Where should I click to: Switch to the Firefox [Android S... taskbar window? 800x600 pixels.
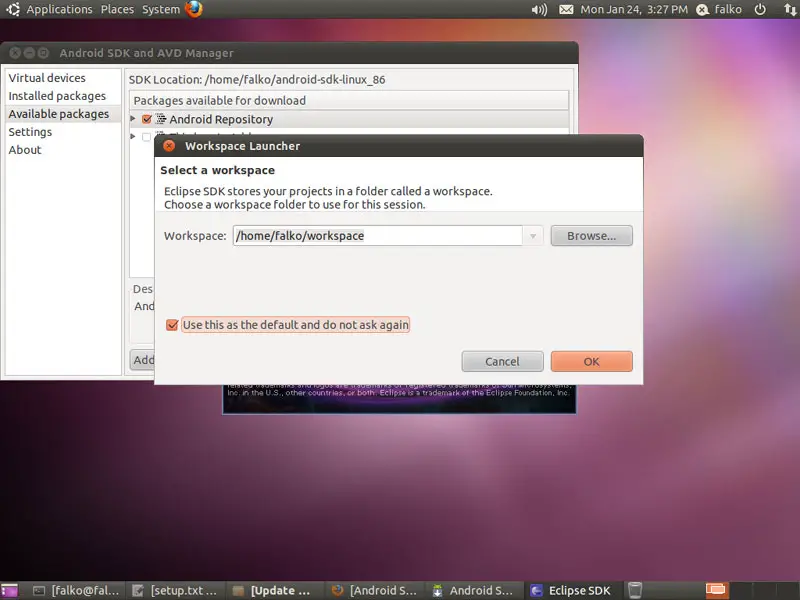point(374,590)
